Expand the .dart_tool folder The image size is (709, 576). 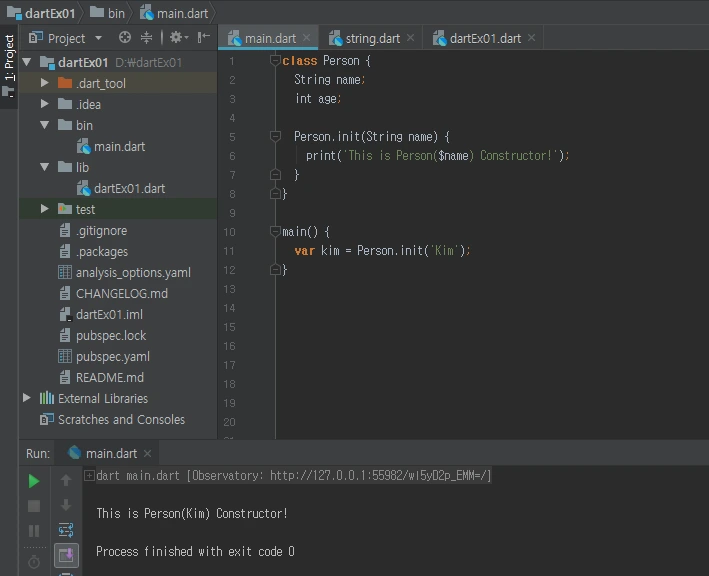[x=44, y=83]
